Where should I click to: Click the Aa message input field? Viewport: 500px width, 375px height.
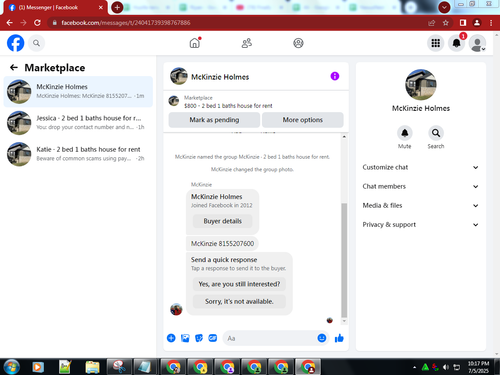[269, 338]
